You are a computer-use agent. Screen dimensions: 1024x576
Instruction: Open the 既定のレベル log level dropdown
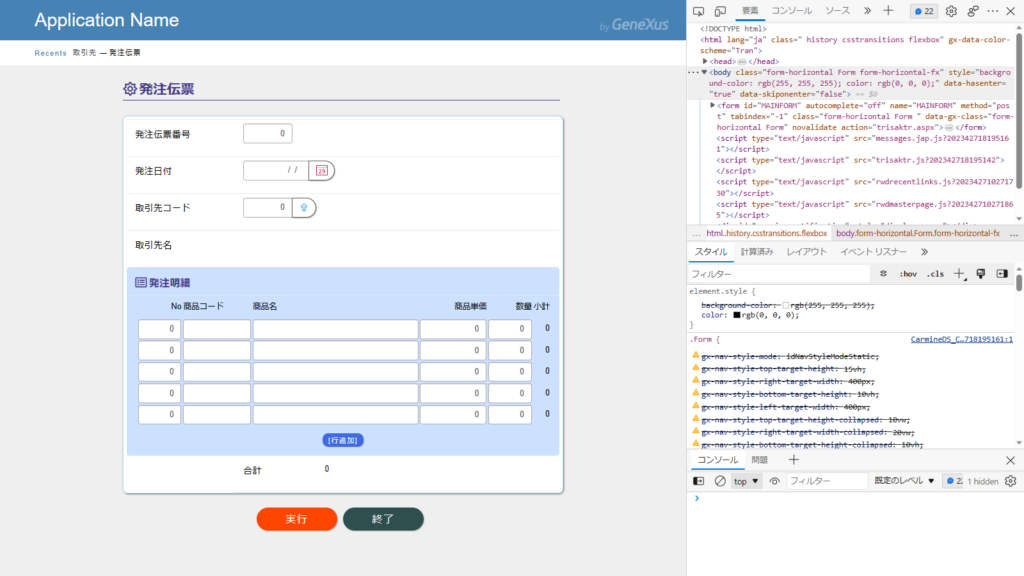(904, 481)
